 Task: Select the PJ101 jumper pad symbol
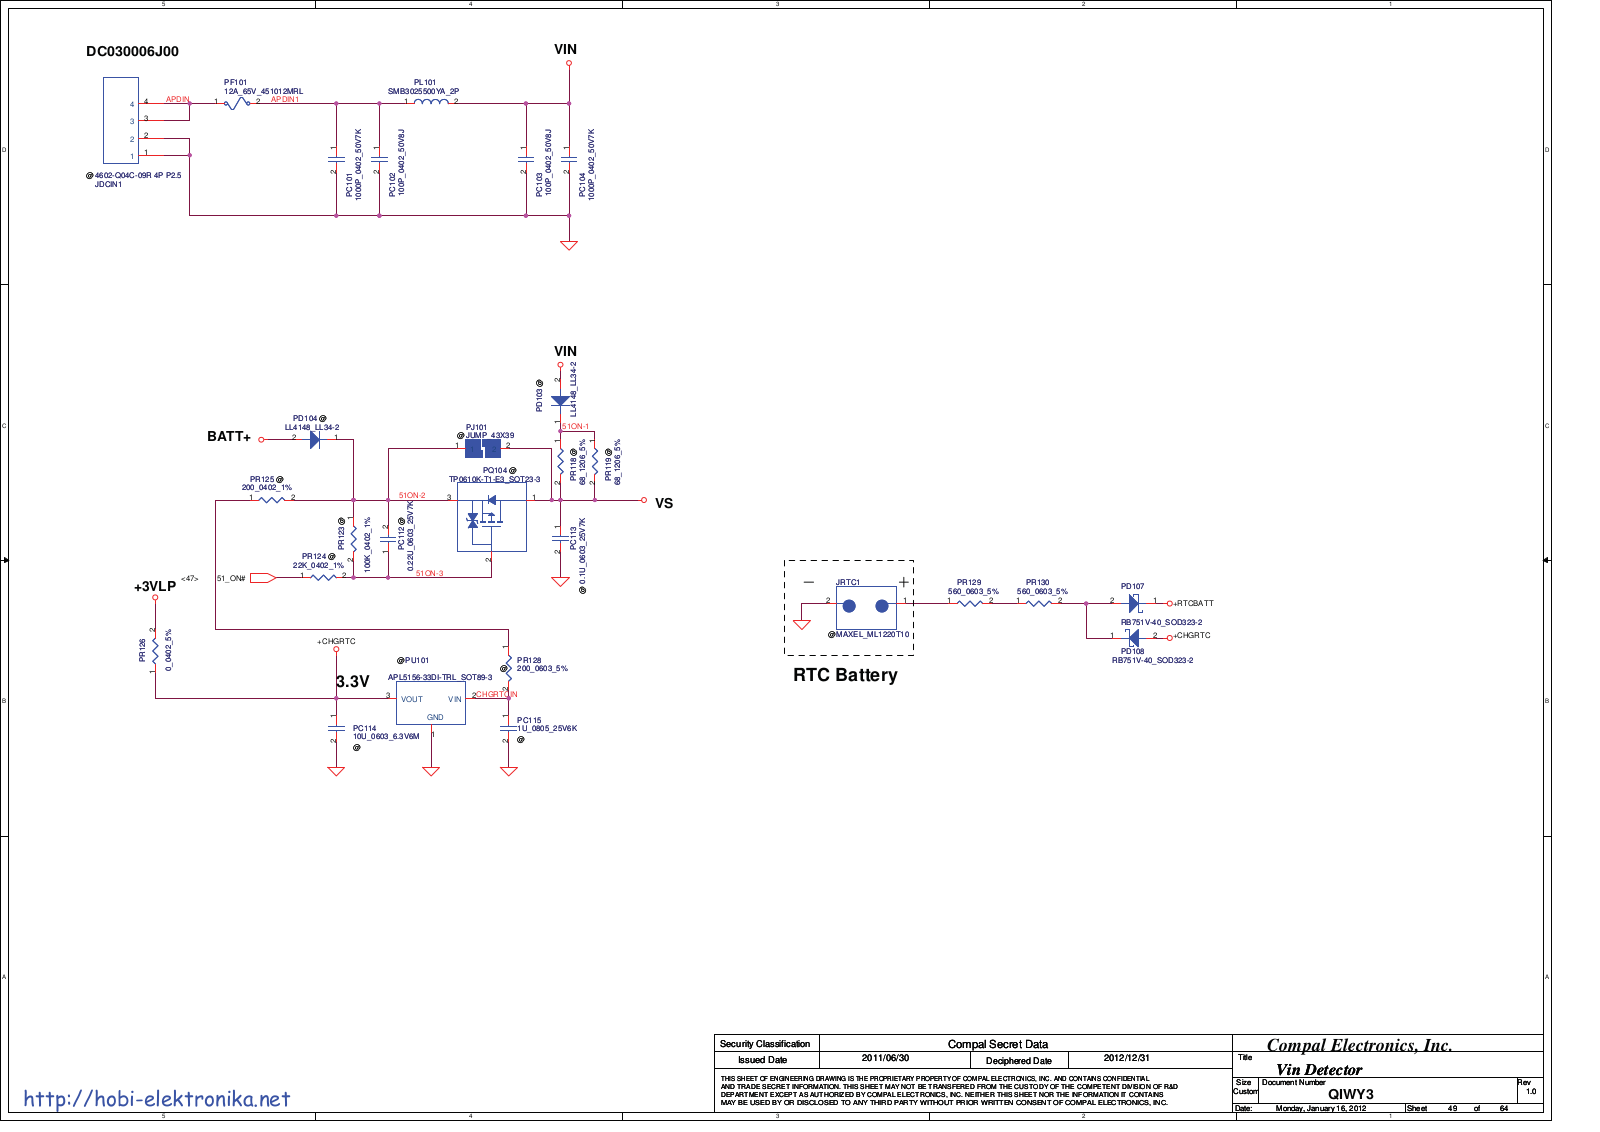[x=483, y=449]
